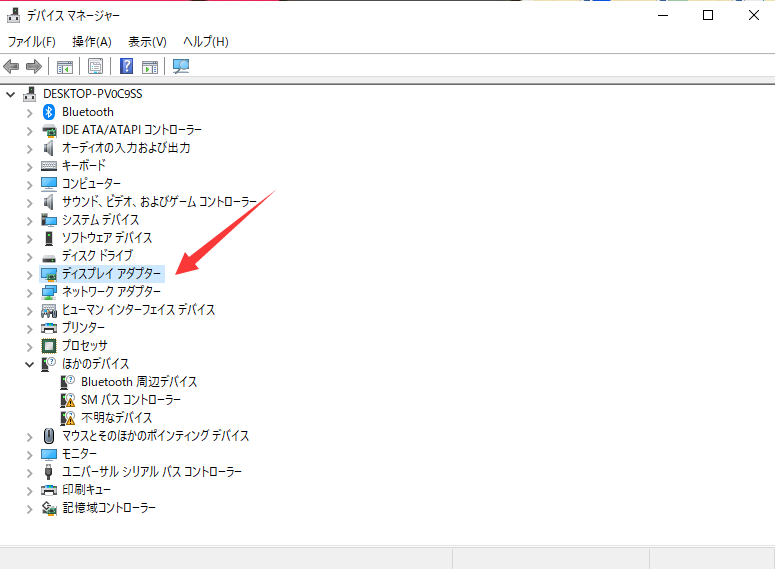
Task: Click the Bluetooth category icon
Action: (49, 112)
